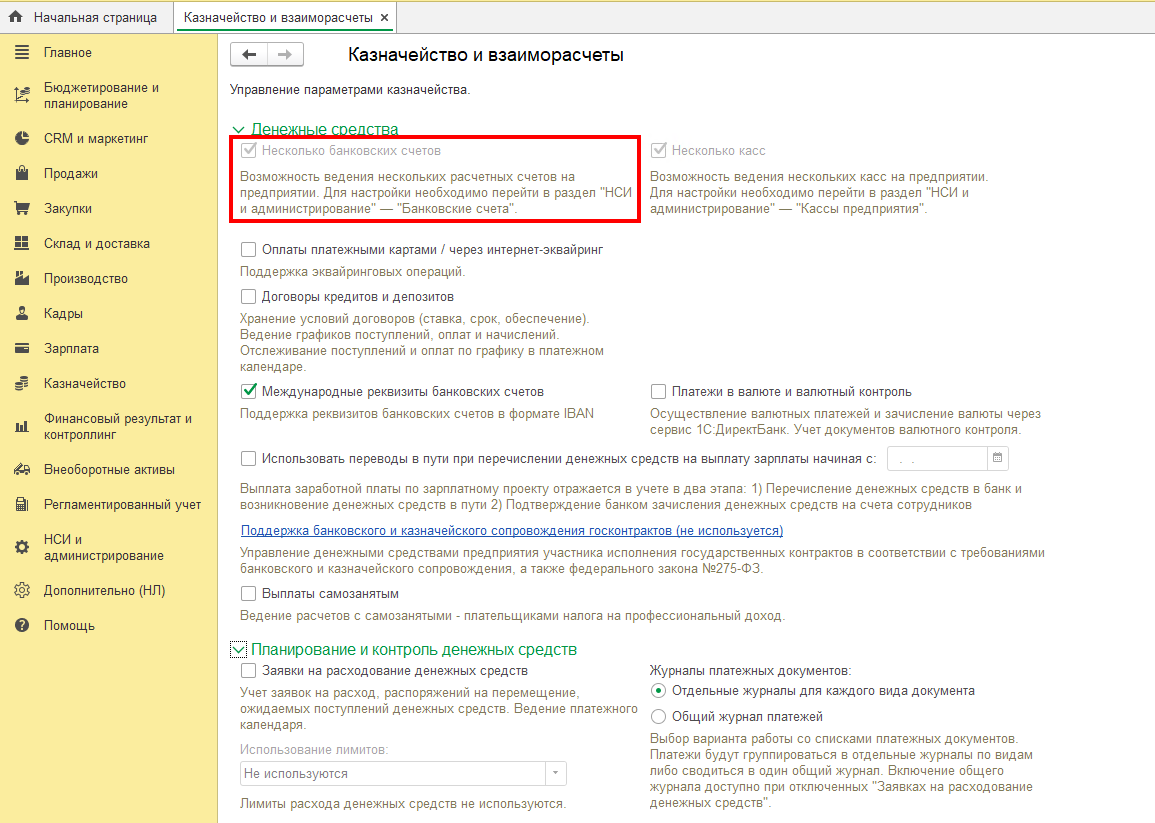Enable Заявки на расходование денежных средств
Image resolution: width=1155 pixels, height=823 pixels.
click(248, 670)
